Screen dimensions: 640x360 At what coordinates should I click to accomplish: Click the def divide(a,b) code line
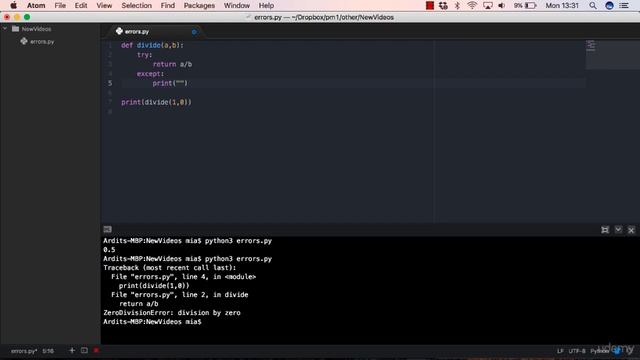[x=152, y=45]
